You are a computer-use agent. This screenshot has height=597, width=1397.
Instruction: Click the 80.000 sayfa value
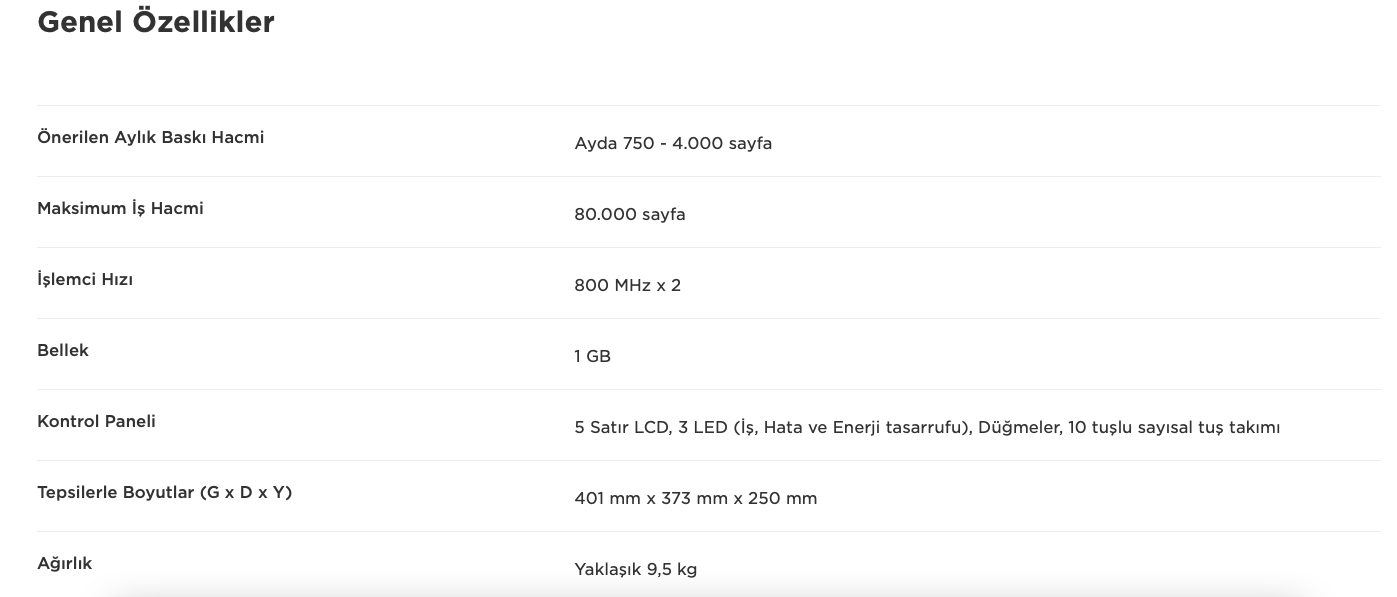[630, 214]
